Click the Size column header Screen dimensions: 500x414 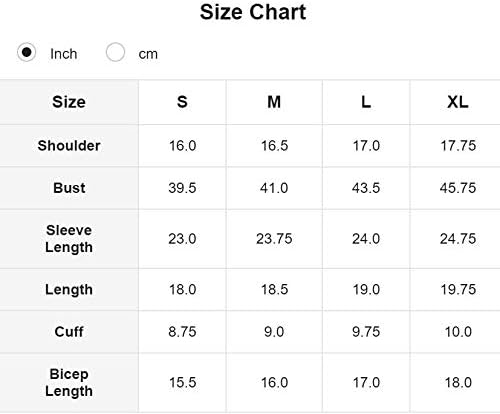click(x=69, y=102)
